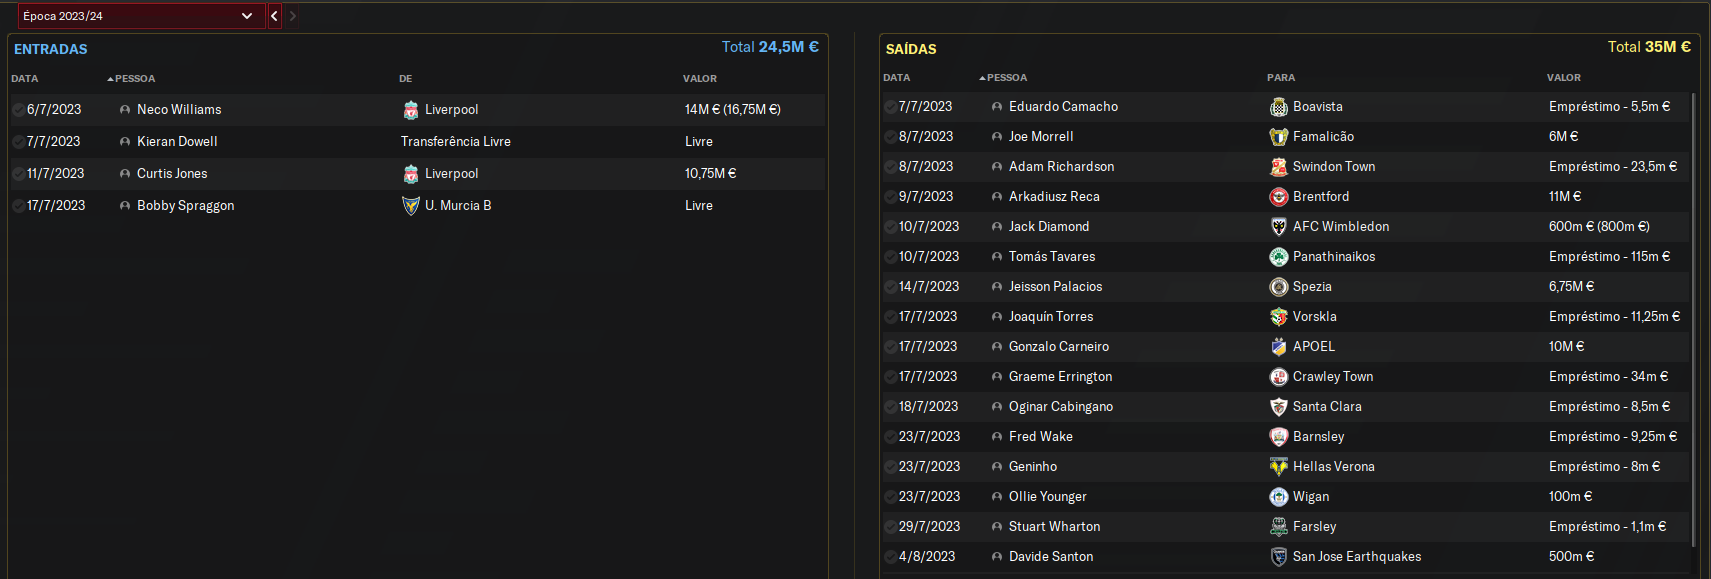Click the Wigan club badge
The image size is (1711, 579).
click(1278, 497)
